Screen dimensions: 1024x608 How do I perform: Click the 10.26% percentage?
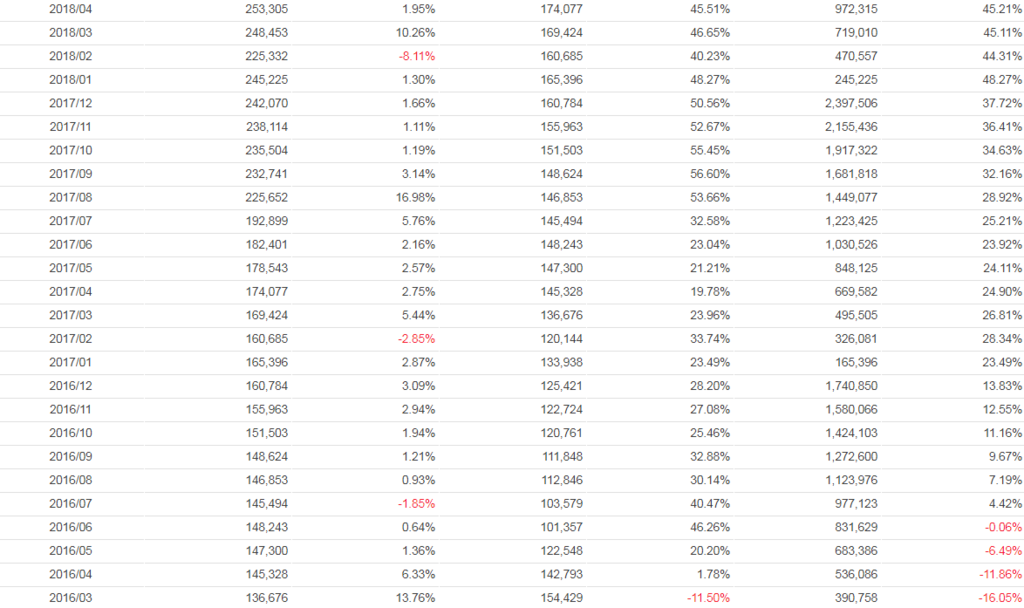tap(414, 33)
